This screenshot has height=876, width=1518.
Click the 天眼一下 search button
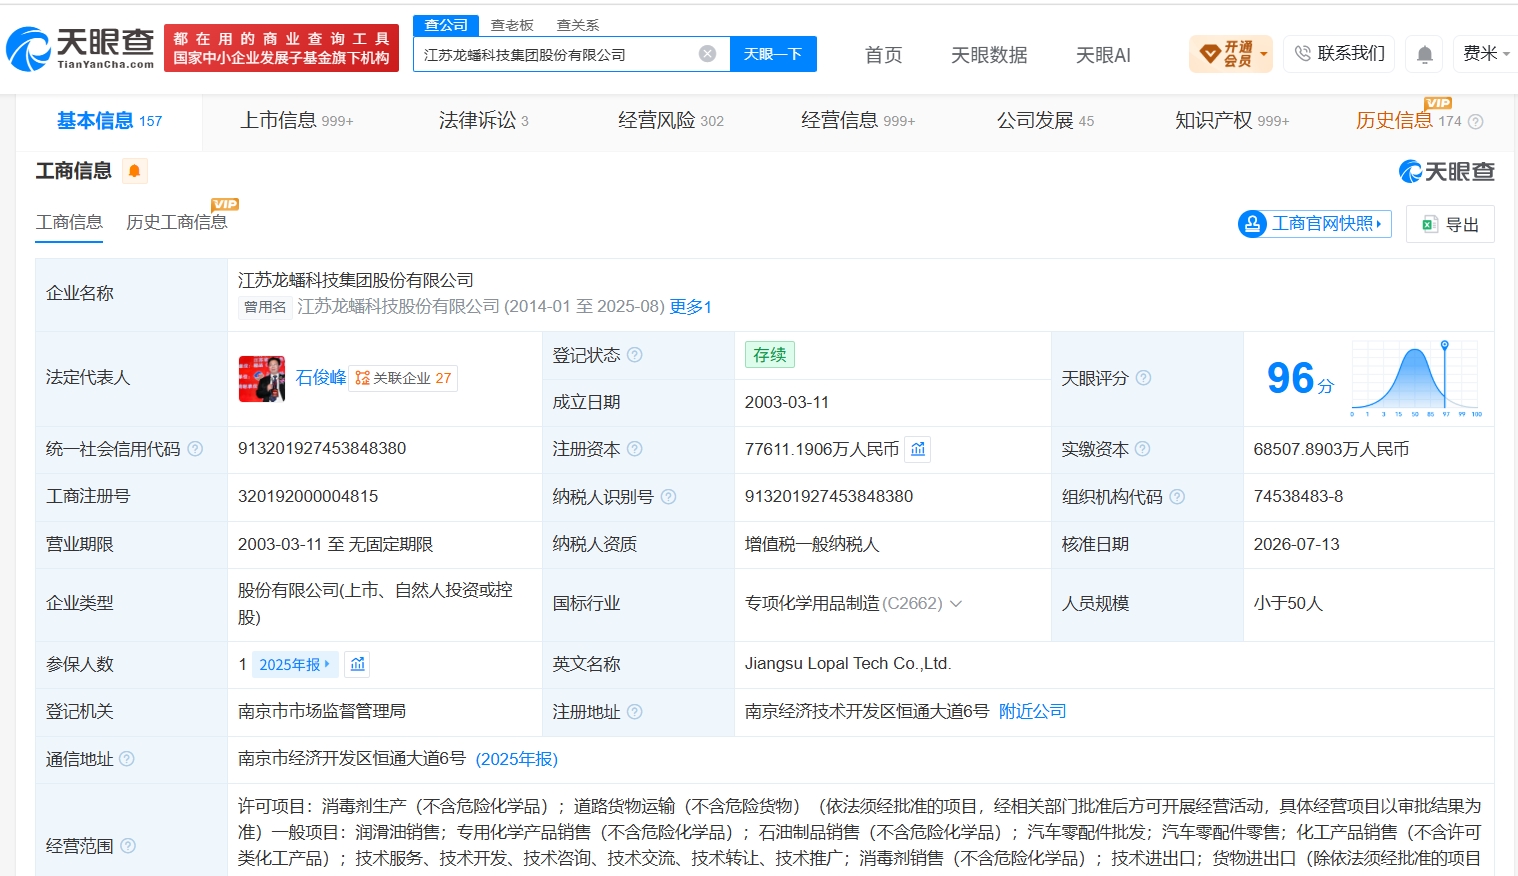click(773, 54)
